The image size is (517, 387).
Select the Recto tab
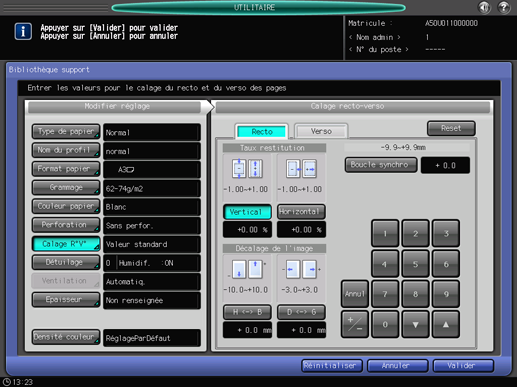262,132
